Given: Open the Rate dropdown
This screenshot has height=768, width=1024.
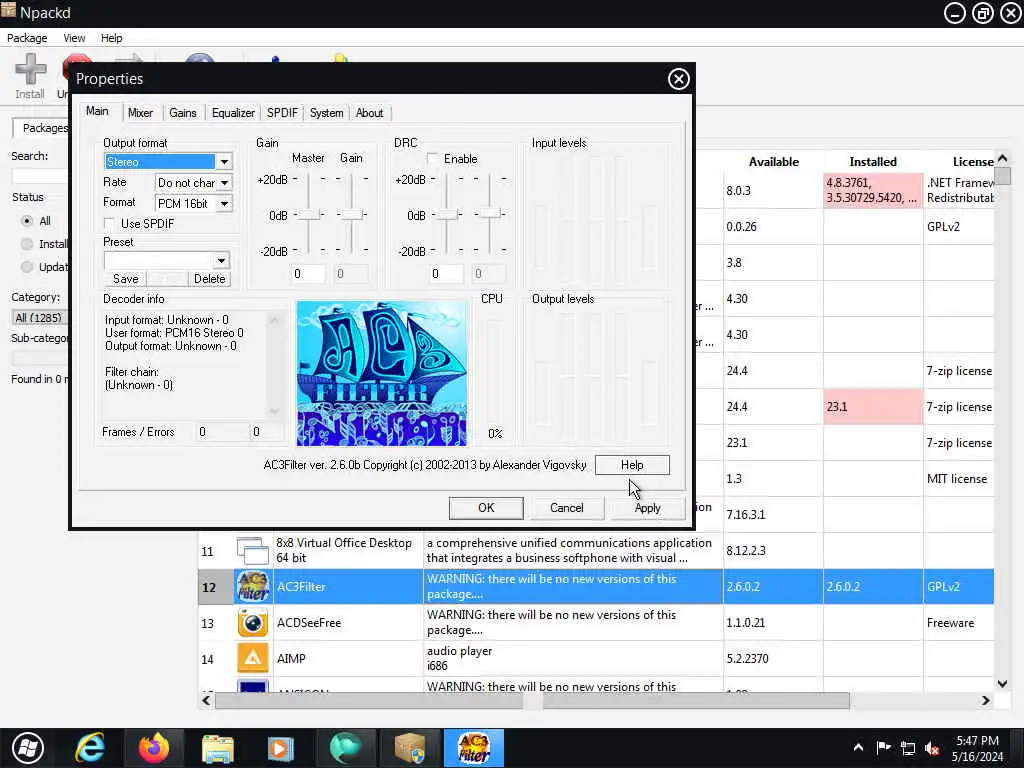Looking at the screenshot, I should [x=224, y=183].
